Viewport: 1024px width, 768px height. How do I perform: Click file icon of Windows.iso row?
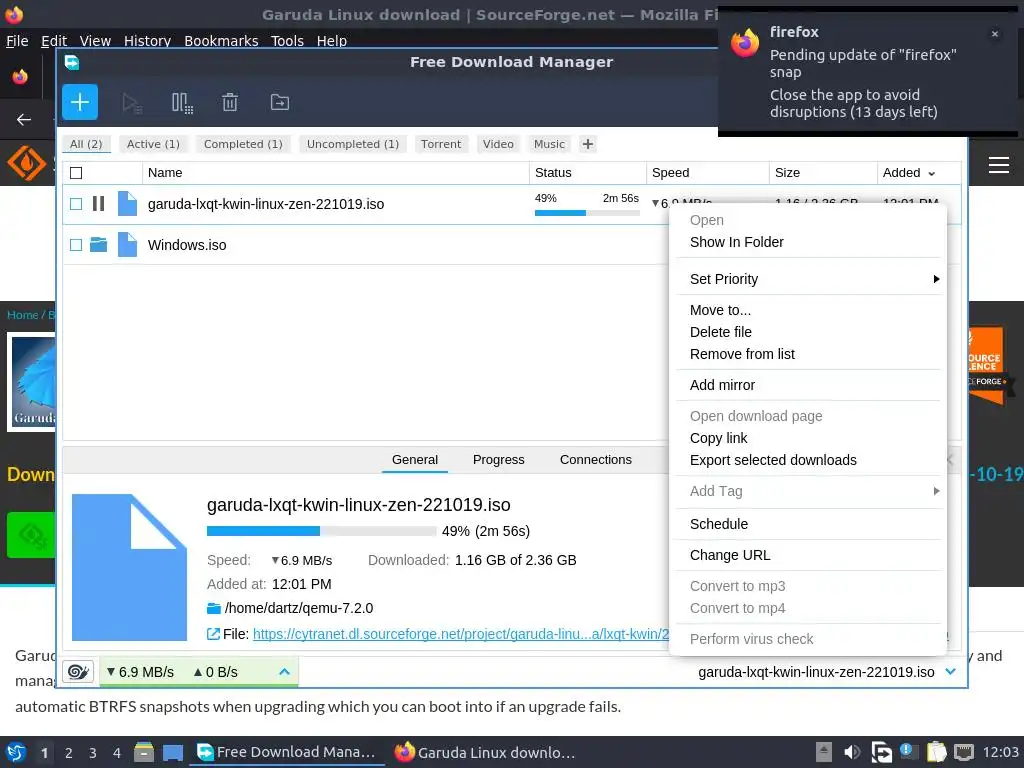point(127,245)
